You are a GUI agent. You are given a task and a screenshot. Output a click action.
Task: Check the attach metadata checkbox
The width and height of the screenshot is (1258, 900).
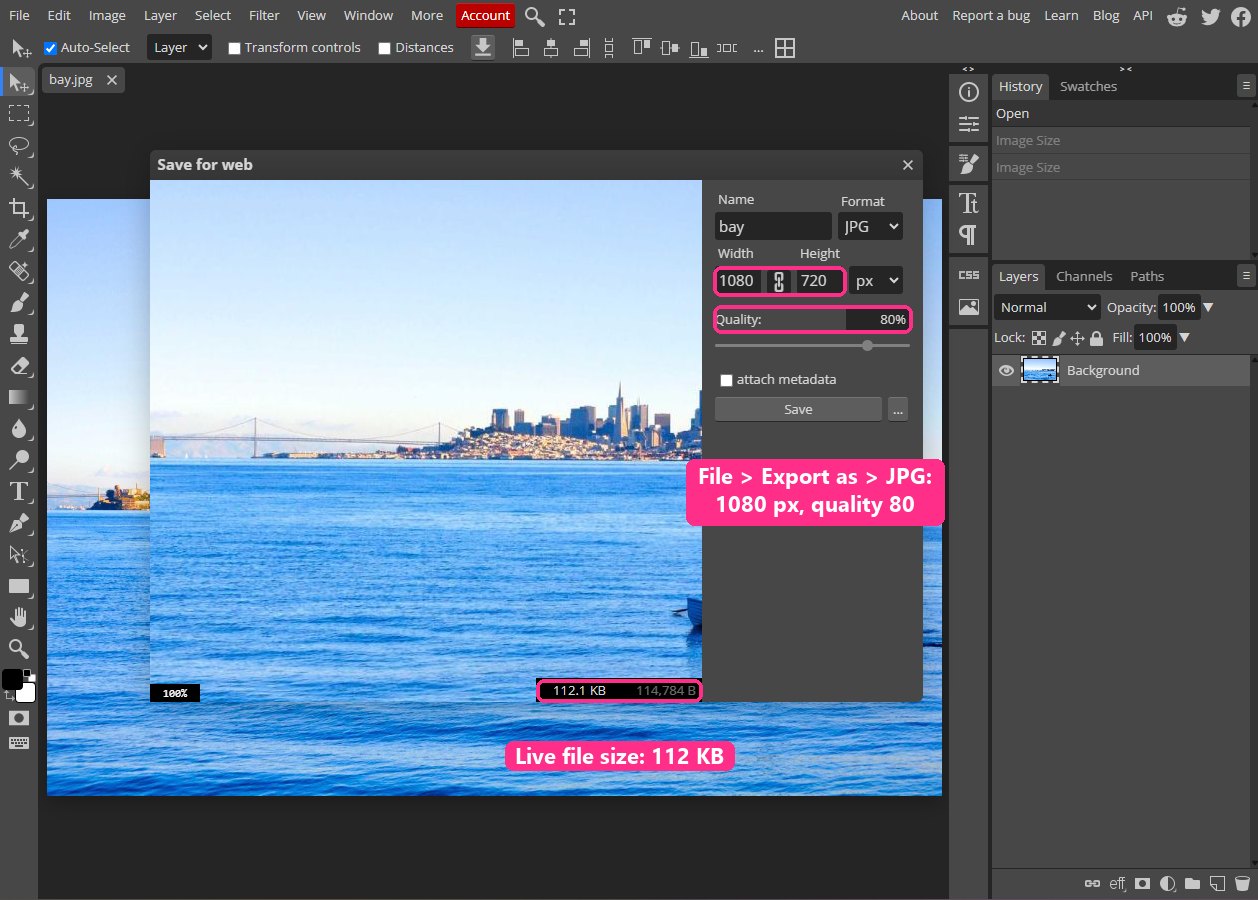tap(727, 380)
